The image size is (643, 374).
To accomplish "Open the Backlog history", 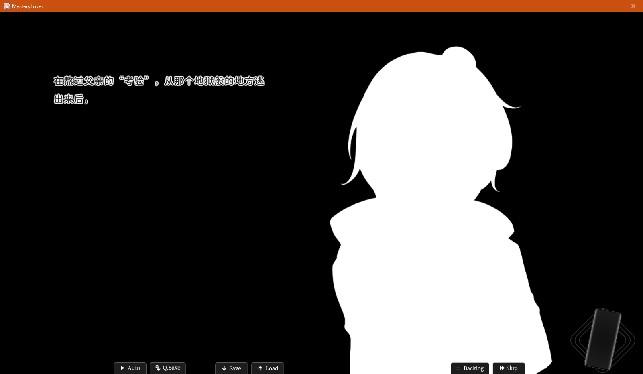I will tap(470, 368).
